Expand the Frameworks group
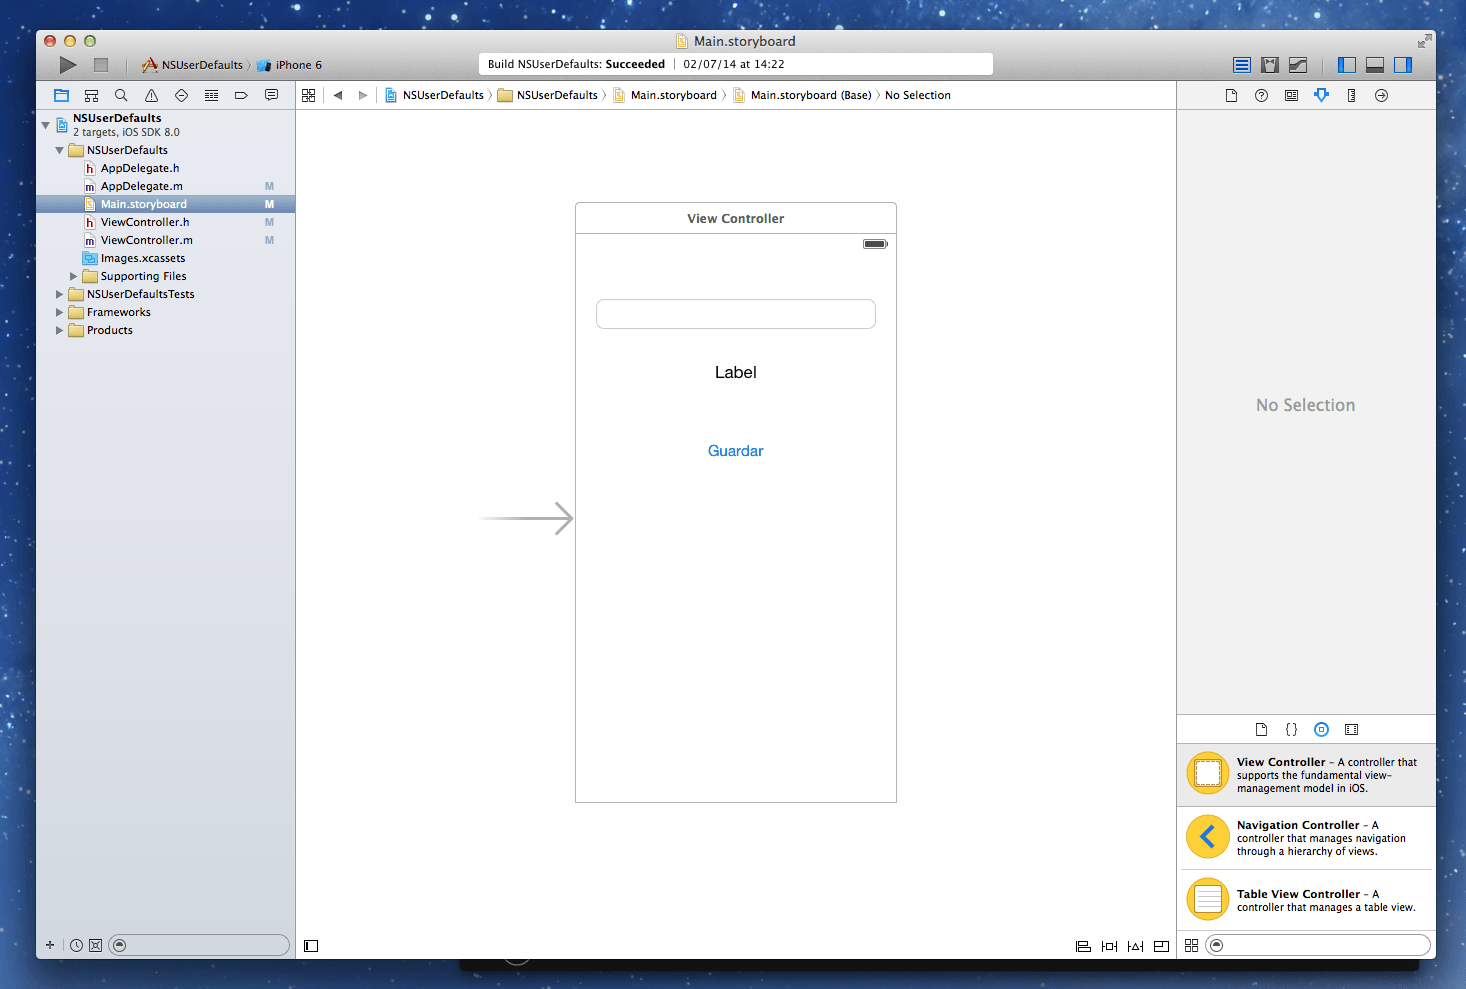This screenshot has width=1466, height=989. [59, 313]
